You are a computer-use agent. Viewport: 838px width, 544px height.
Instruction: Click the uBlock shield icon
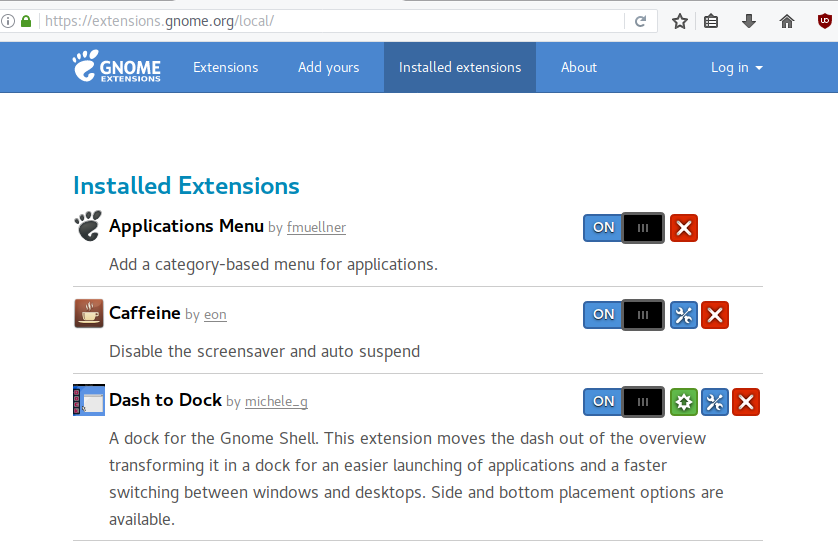[x=823, y=21]
